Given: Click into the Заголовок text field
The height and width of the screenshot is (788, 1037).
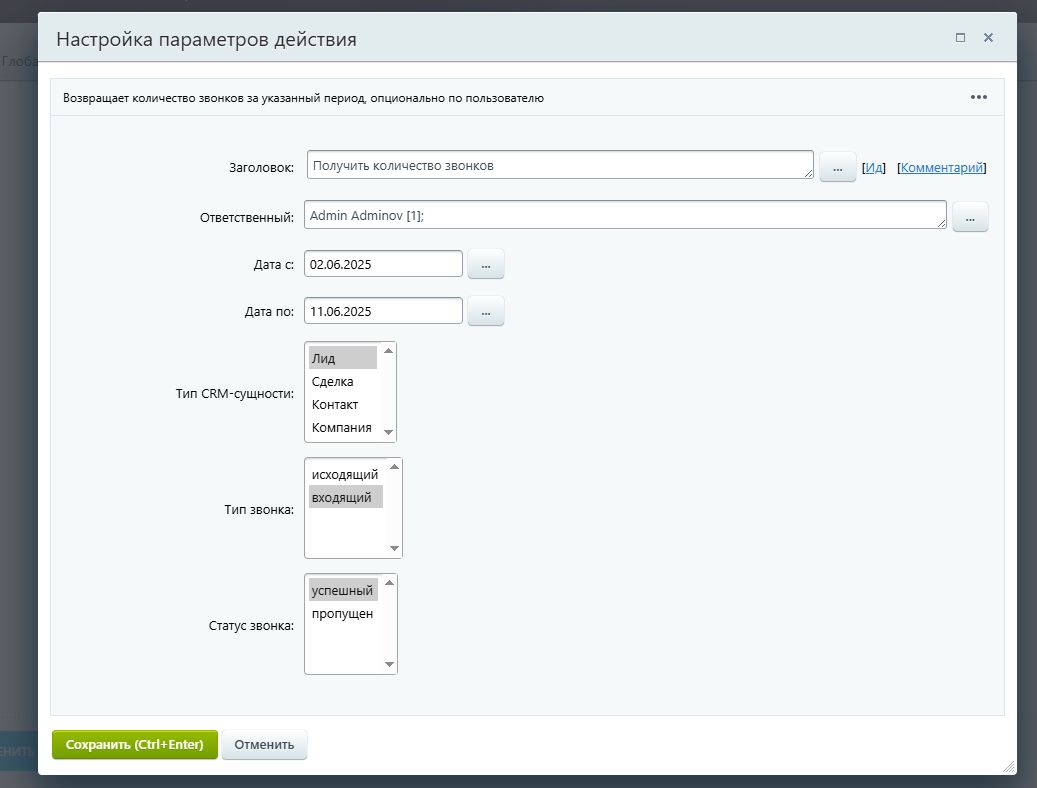Looking at the screenshot, I should [x=560, y=166].
